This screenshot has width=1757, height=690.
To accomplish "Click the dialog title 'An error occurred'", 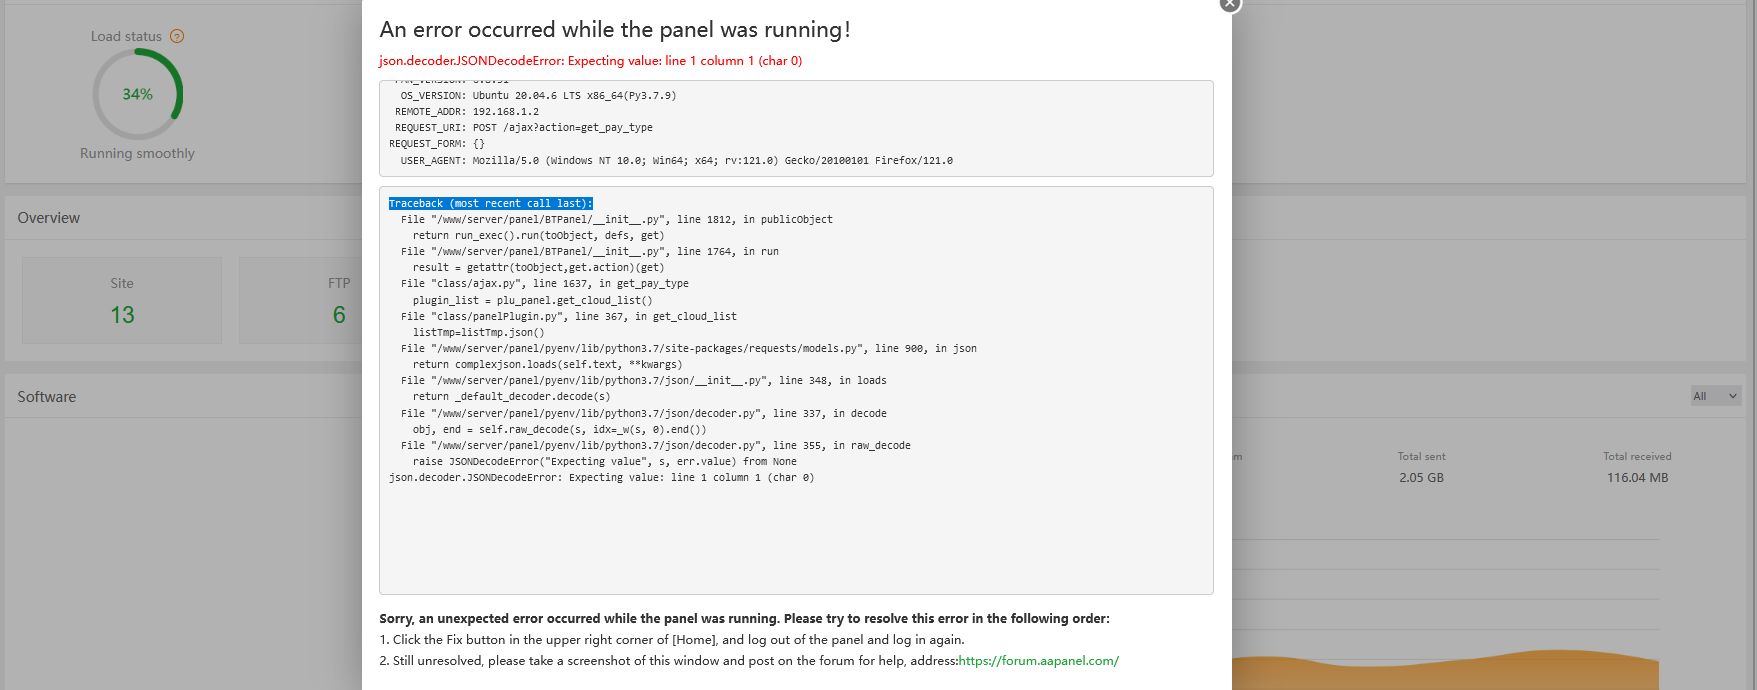I will (614, 30).
